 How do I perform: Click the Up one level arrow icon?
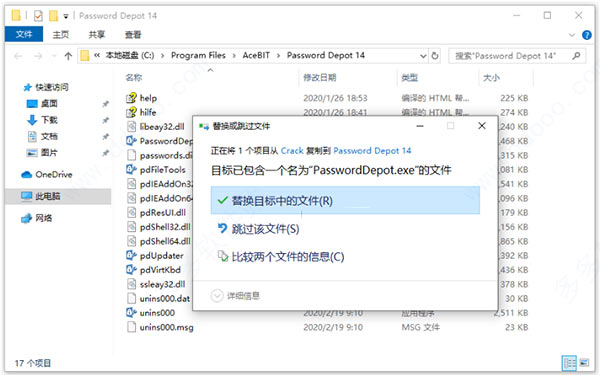click(68, 56)
